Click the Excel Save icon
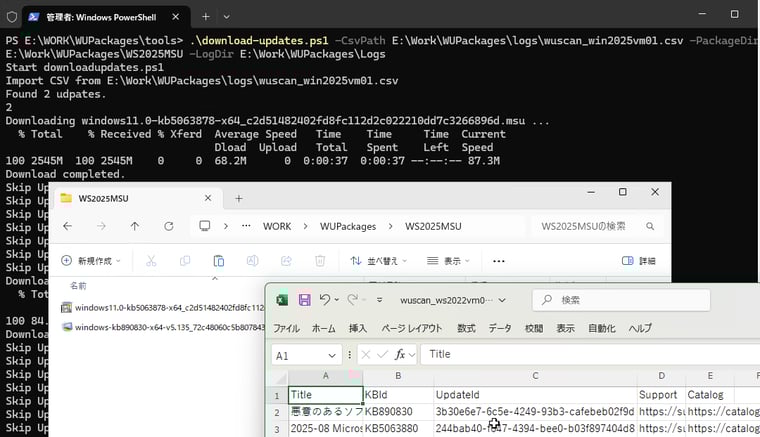Screen dimensions: 760x437 304,300
